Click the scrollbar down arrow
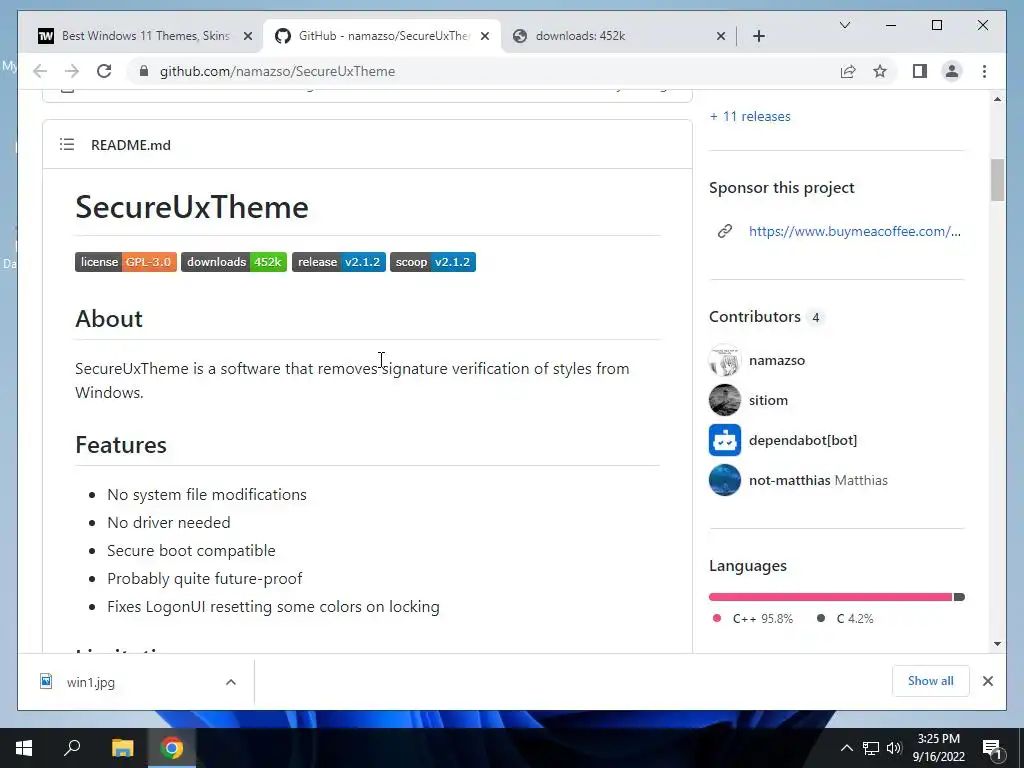 pos(997,644)
